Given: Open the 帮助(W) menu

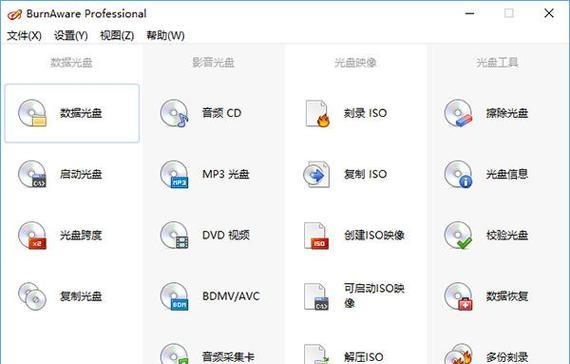Looking at the screenshot, I should tap(165, 36).
